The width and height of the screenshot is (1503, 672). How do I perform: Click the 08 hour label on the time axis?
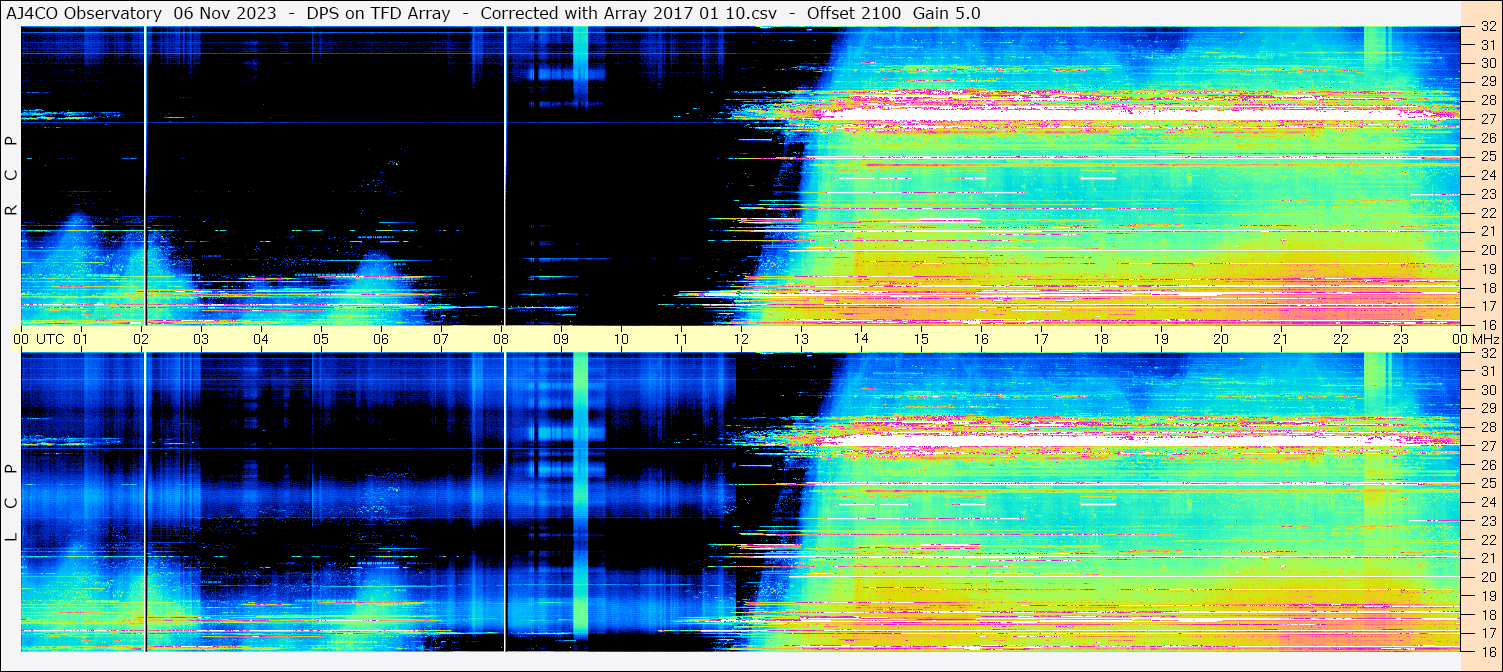pyautogui.click(x=501, y=339)
